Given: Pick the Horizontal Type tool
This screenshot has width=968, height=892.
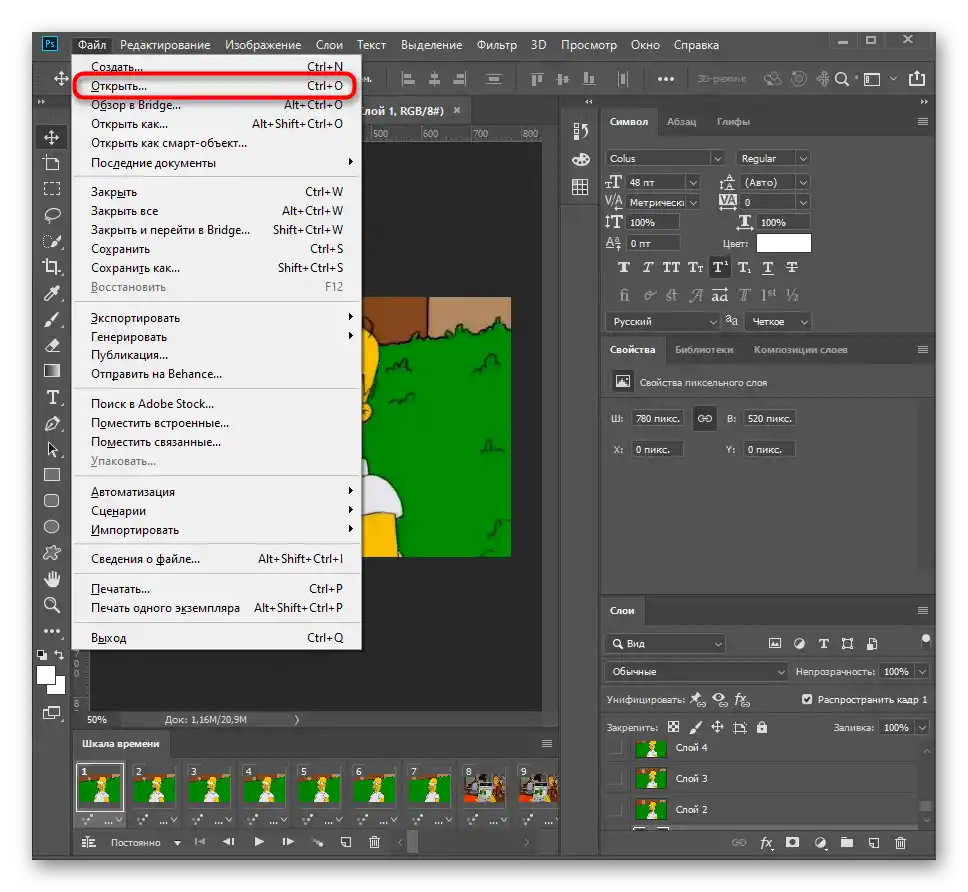Looking at the screenshot, I should [x=52, y=397].
